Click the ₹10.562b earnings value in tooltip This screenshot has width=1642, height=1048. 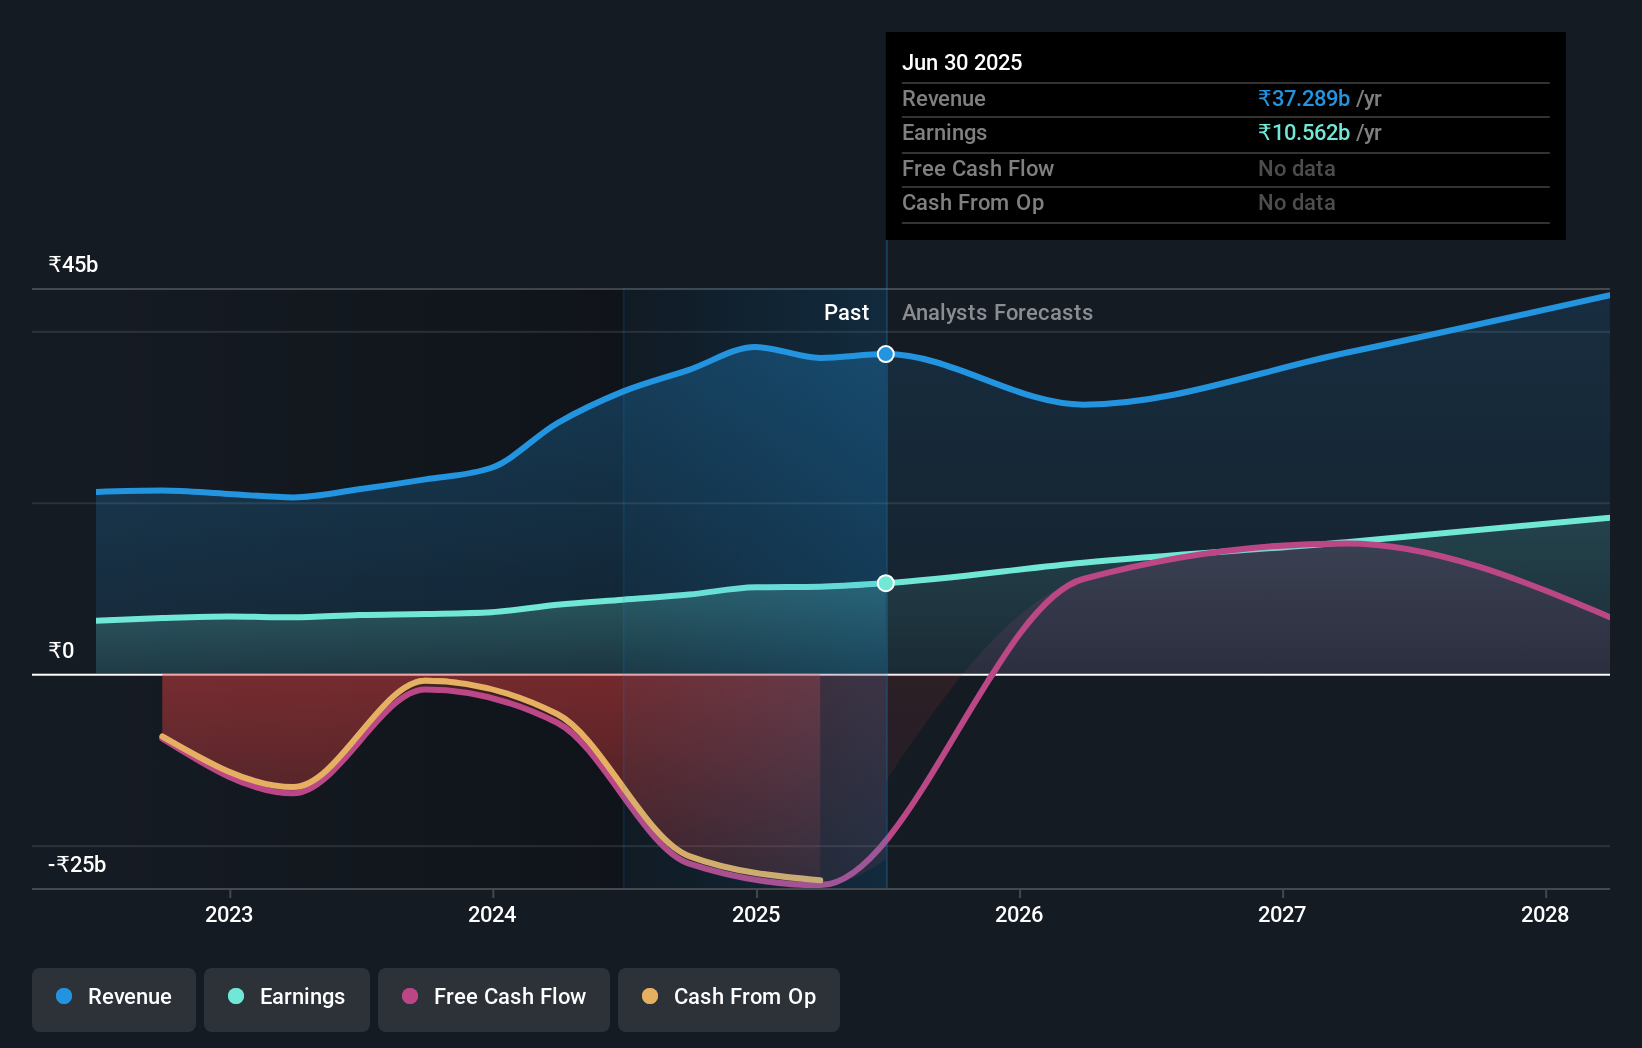1304,132
